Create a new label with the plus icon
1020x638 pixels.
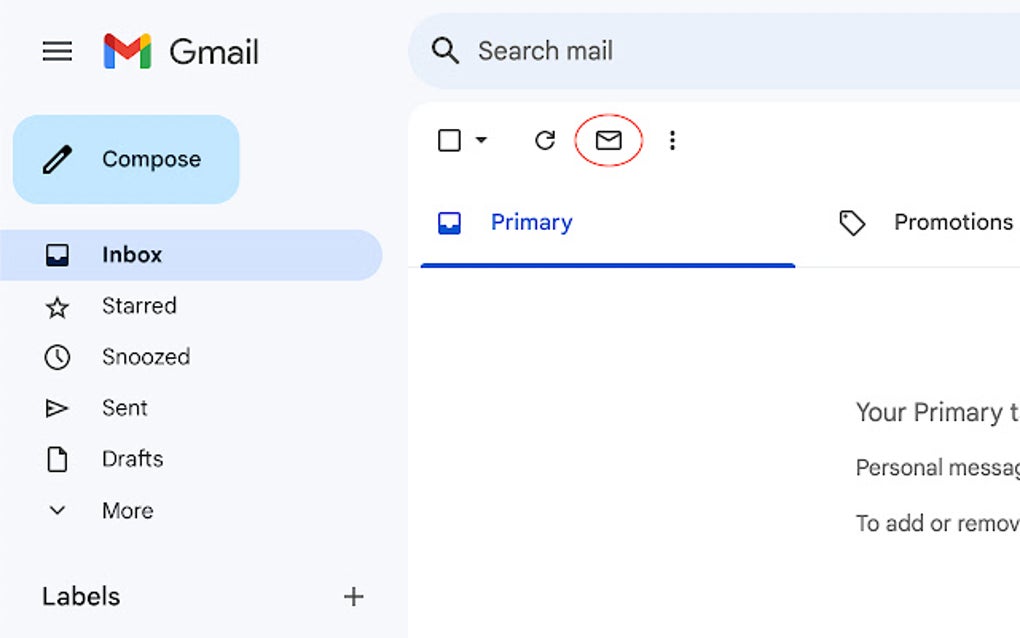point(353,596)
